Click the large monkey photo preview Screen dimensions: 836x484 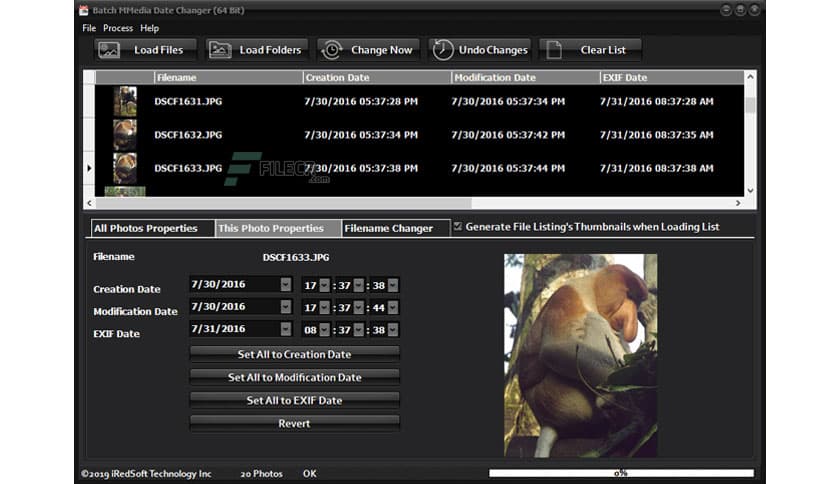coord(581,356)
